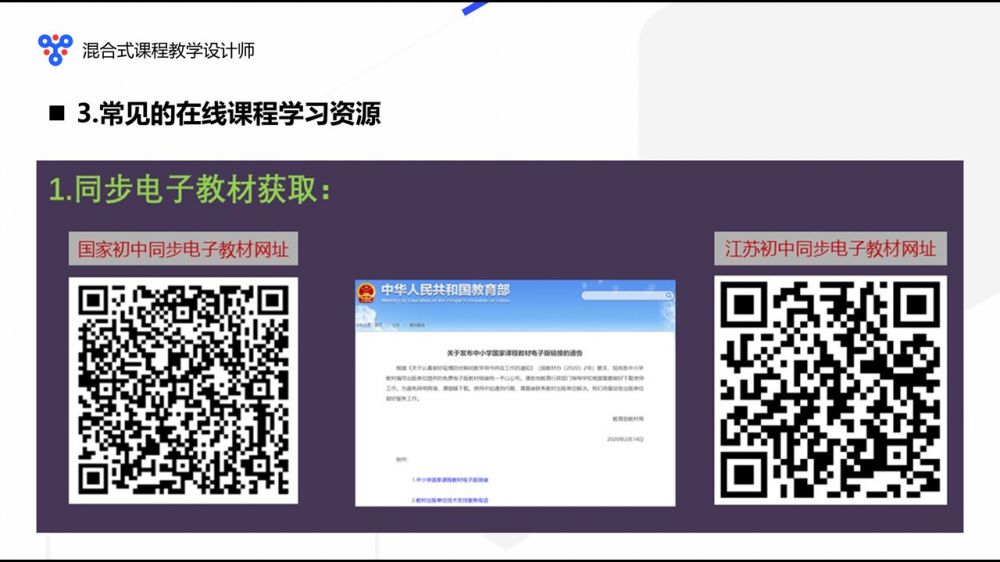Image resolution: width=1000 pixels, height=562 pixels.
Task: Click the magnifier icon in the Ministry search box
Action: click(x=666, y=294)
